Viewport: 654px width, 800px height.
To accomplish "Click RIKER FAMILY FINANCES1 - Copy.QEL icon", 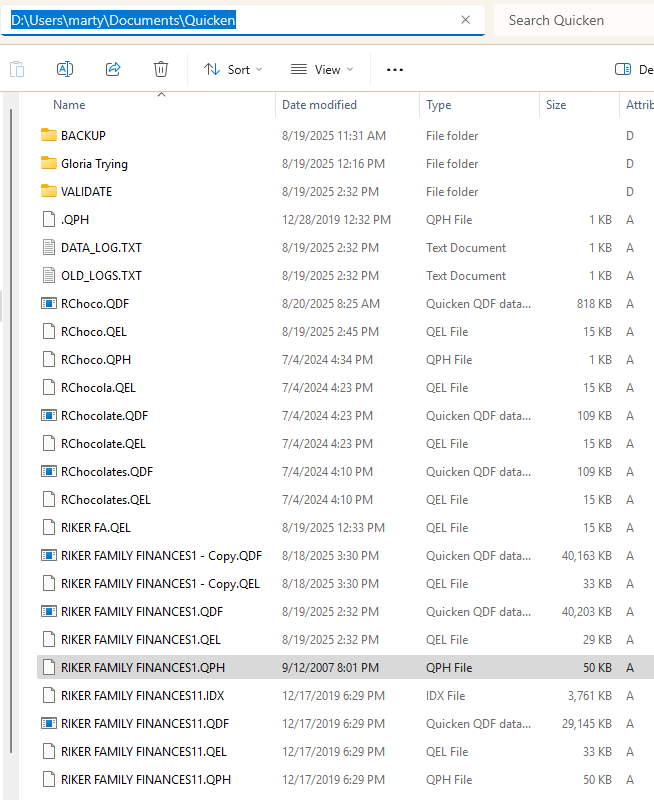I will [49, 583].
